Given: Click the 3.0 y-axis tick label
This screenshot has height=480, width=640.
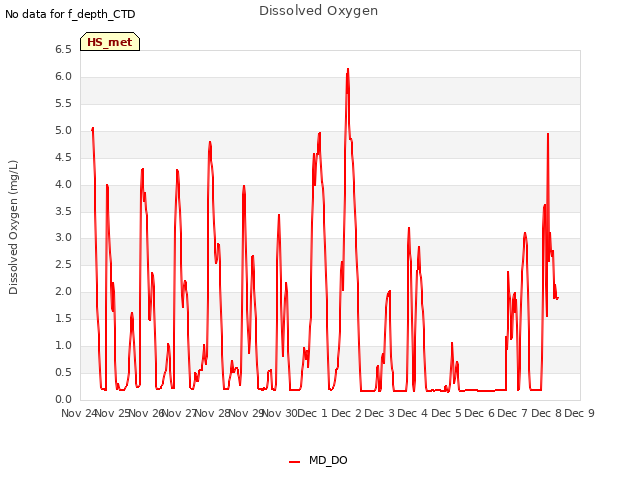Looking at the screenshot, I should pos(63,238).
